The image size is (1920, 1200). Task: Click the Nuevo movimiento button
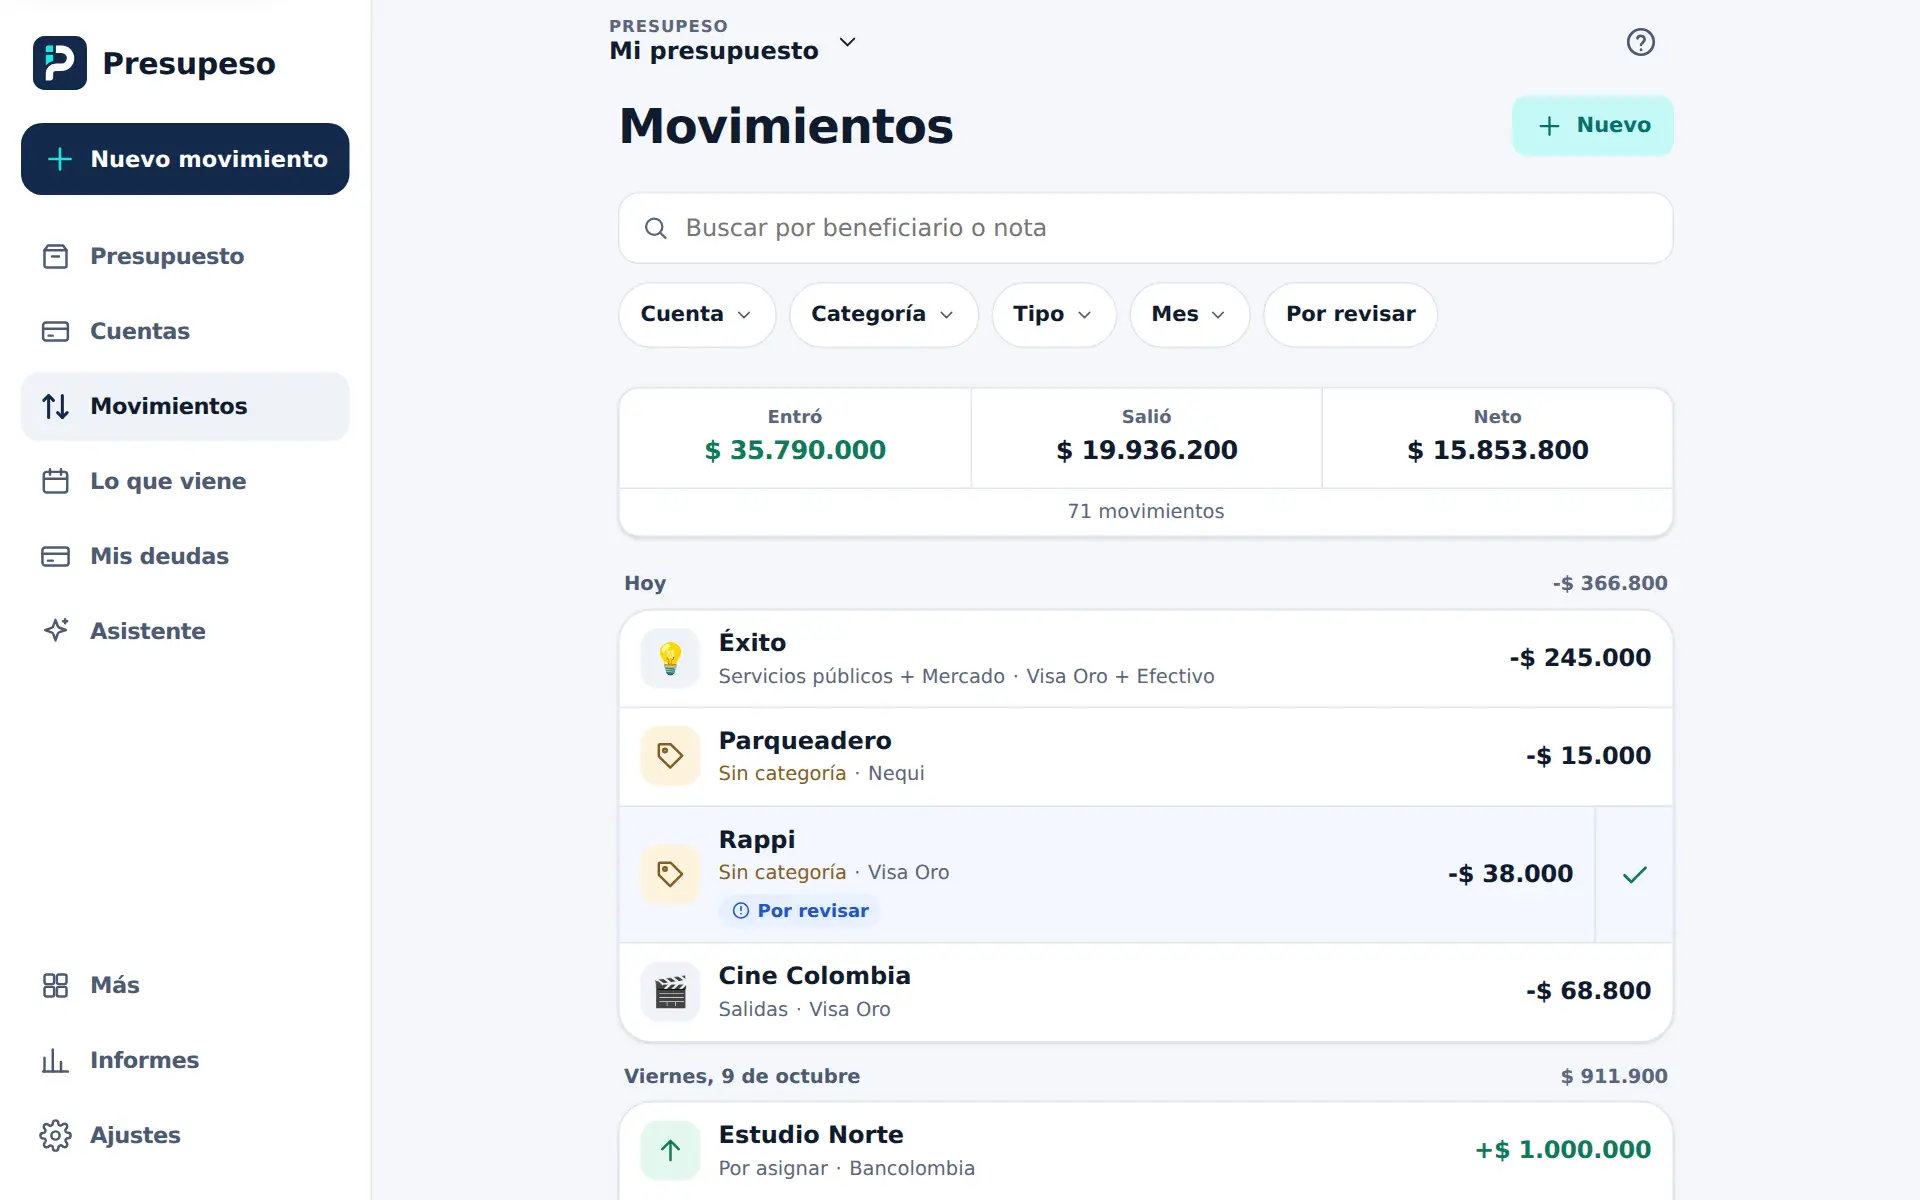tap(185, 159)
